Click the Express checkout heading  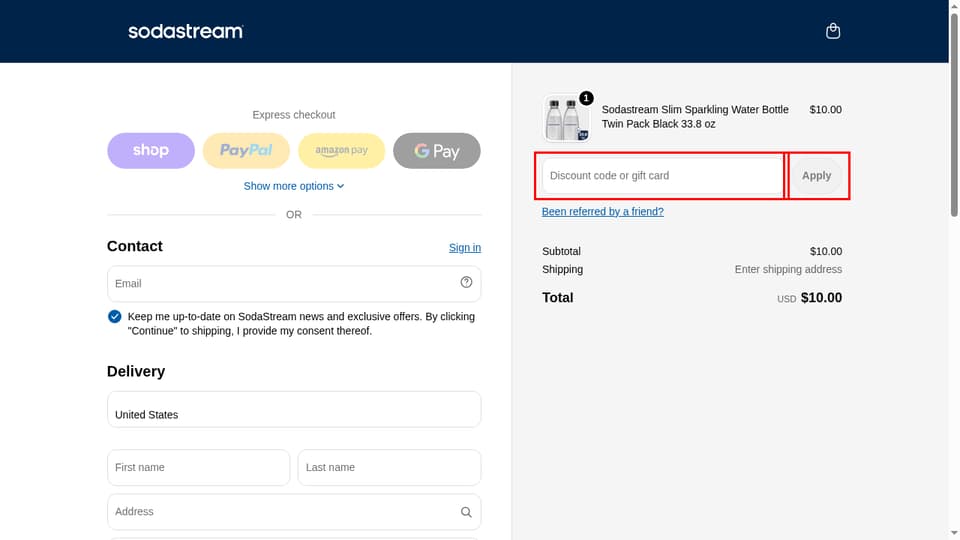[x=294, y=115]
